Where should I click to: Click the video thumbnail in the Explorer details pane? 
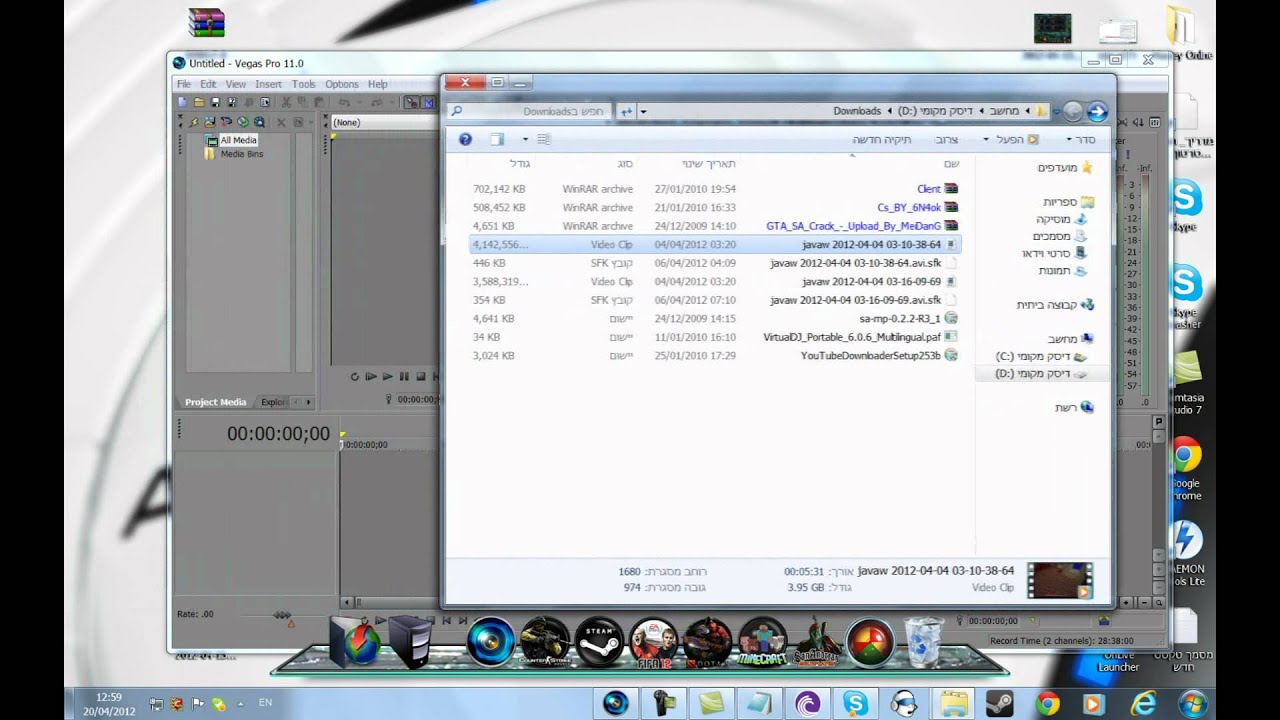click(1060, 580)
